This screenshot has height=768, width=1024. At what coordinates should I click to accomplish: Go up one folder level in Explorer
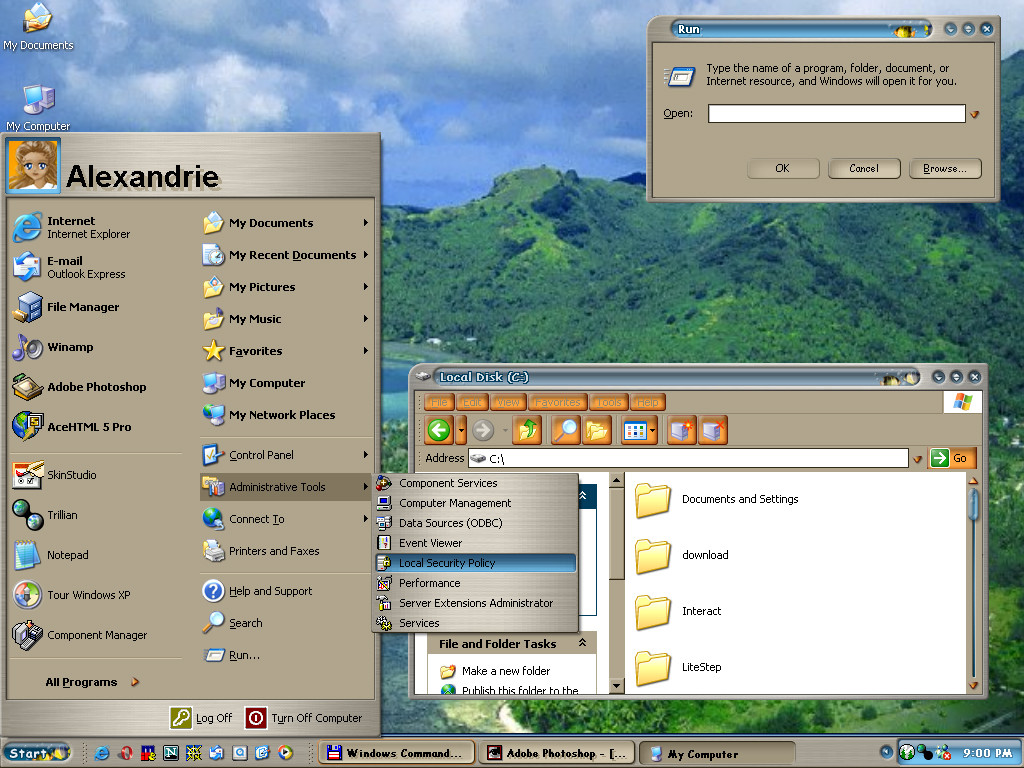(x=527, y=430)
